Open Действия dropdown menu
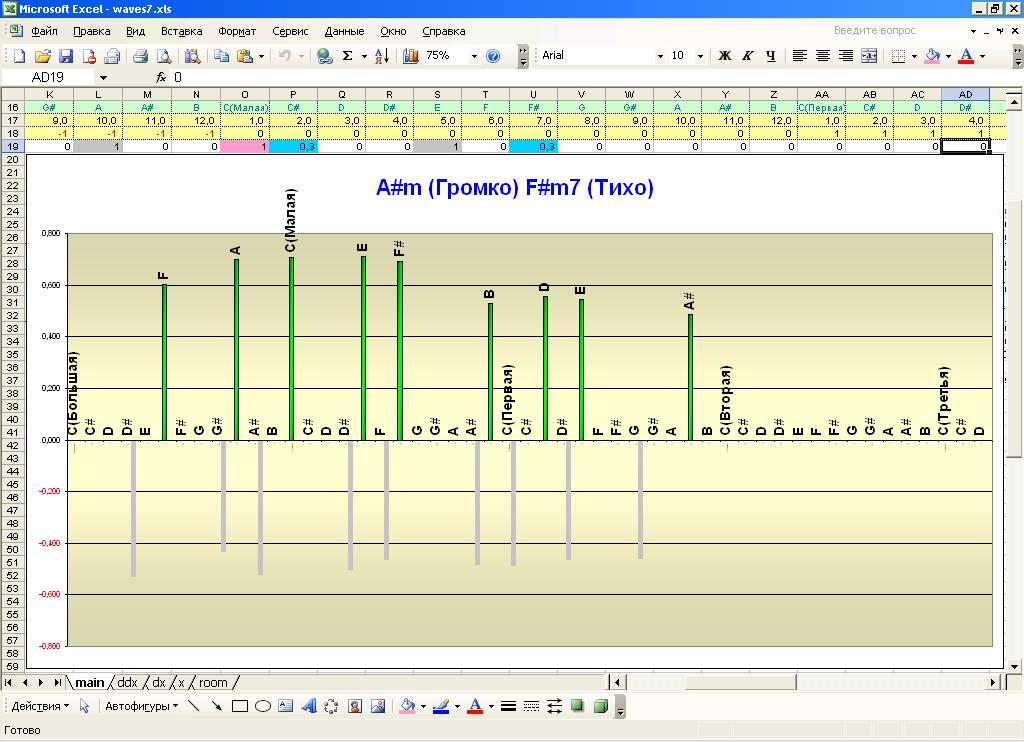The image size is (1024, 742). (40, 706)
